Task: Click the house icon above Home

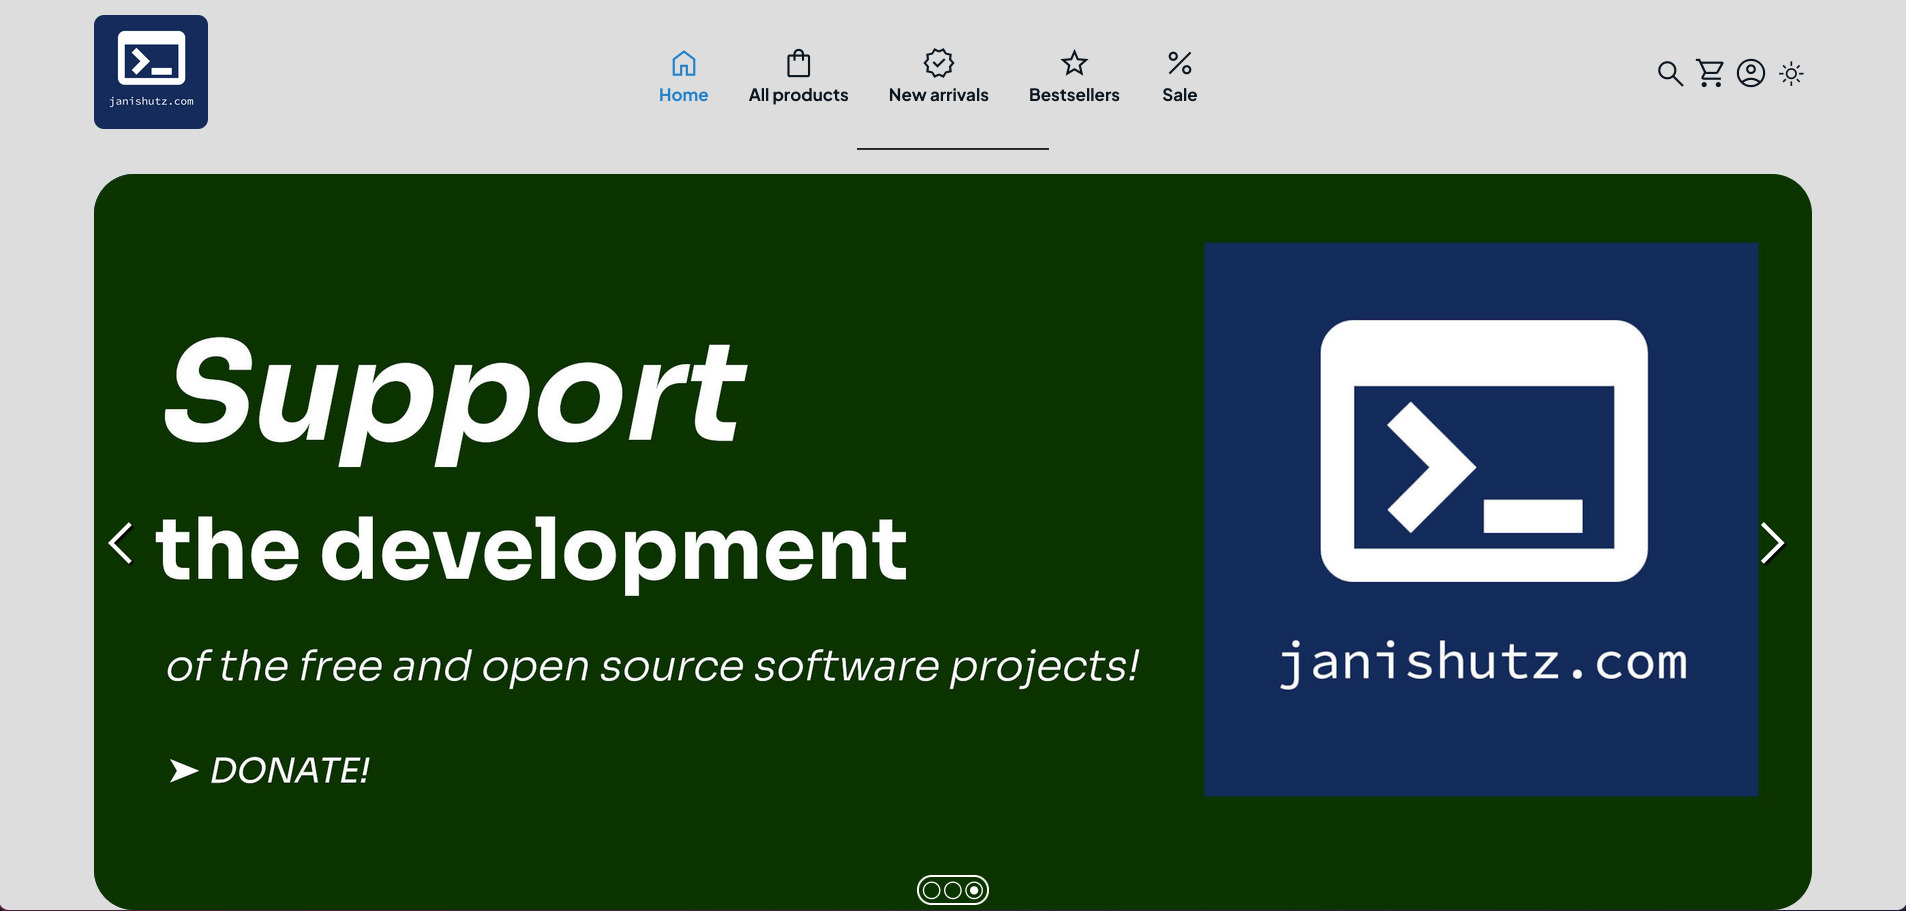Action: click(683, 64)
